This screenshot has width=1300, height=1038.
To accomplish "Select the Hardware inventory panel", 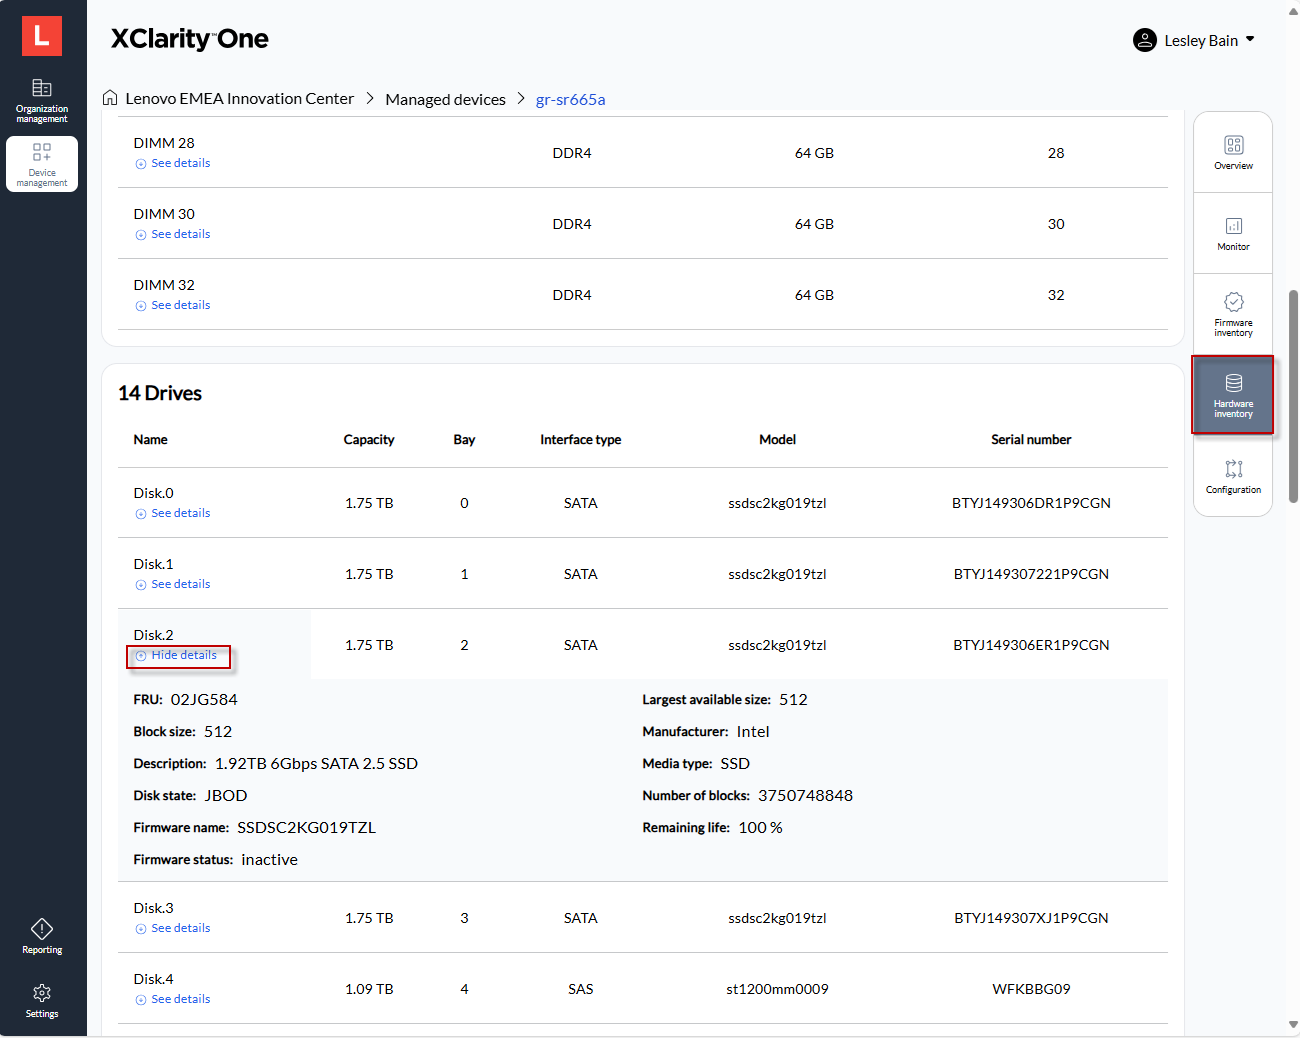I will (1233, 394).
